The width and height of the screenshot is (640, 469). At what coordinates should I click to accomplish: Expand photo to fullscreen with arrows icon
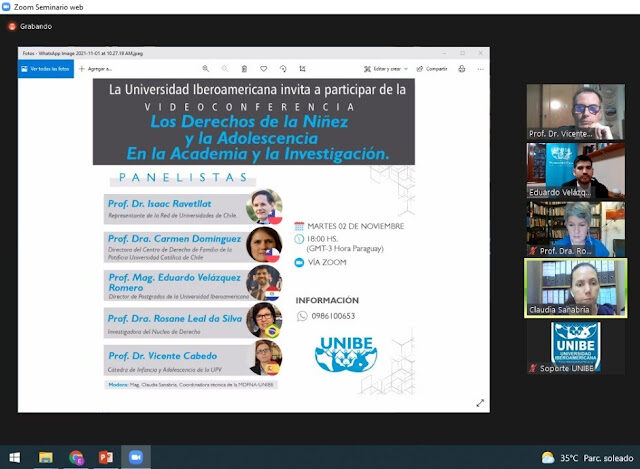(x=480, y=402)
